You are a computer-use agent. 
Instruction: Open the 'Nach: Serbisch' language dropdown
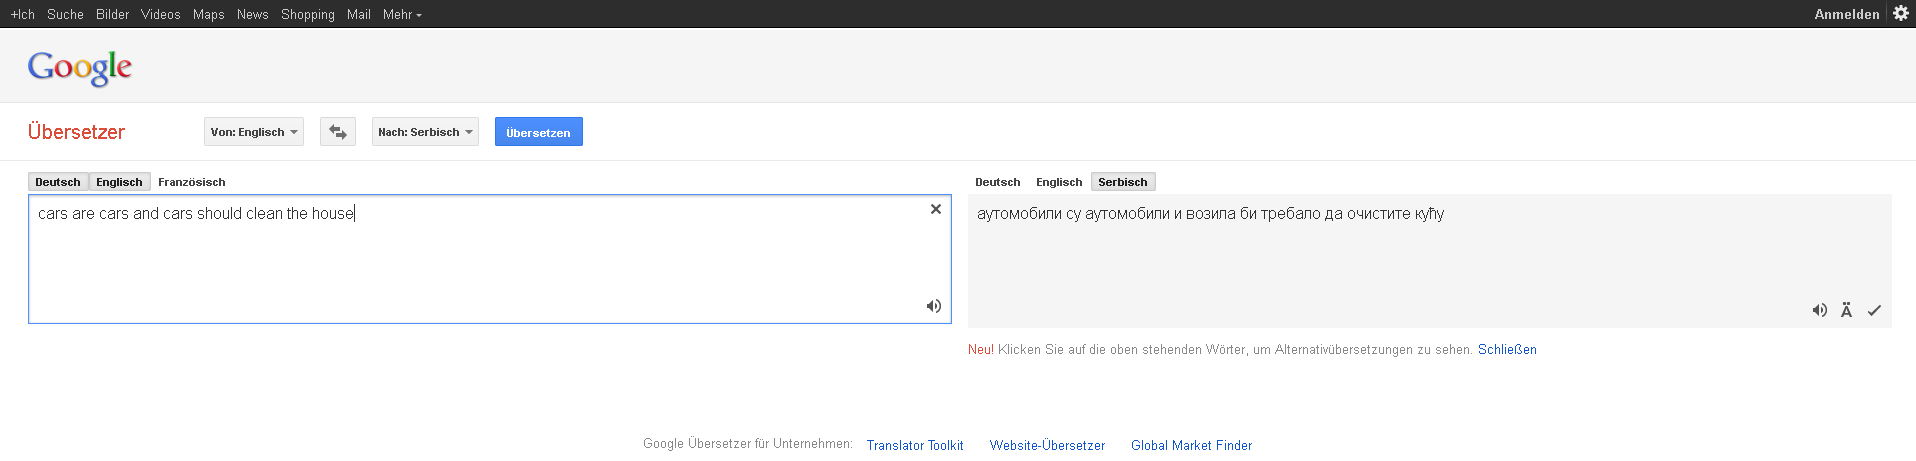pos(425,132)
